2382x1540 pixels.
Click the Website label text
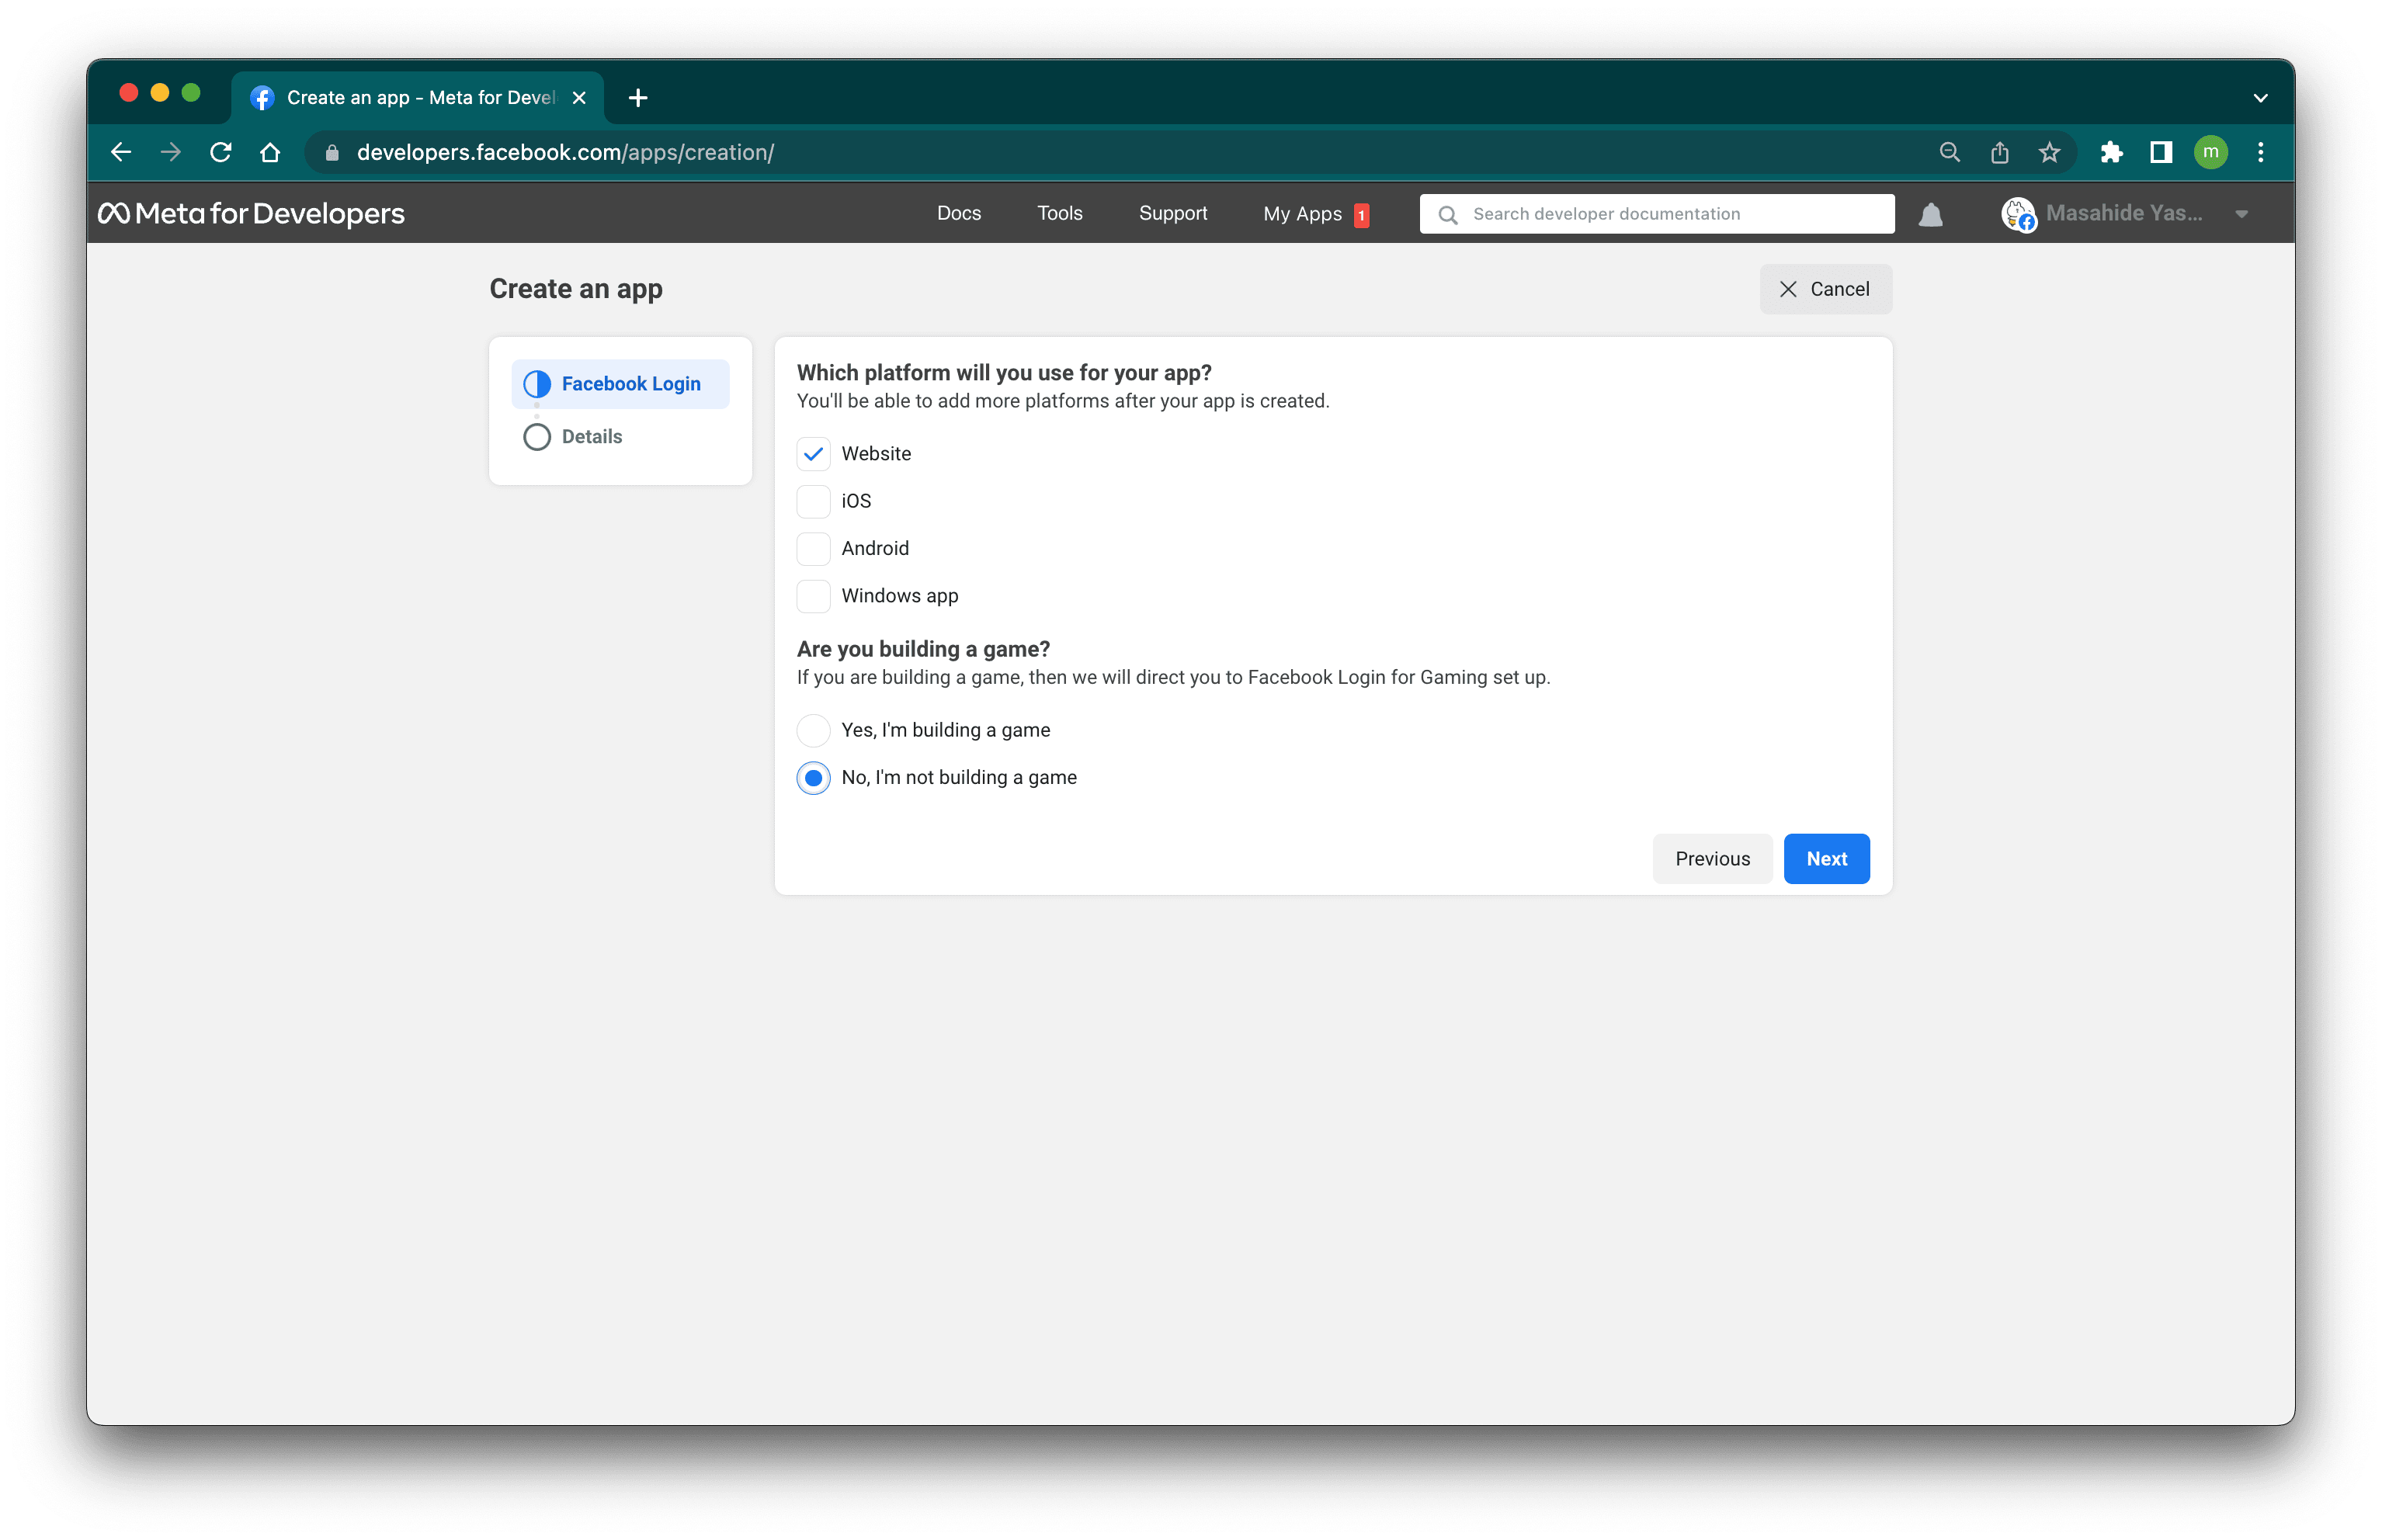click(875, 454)
